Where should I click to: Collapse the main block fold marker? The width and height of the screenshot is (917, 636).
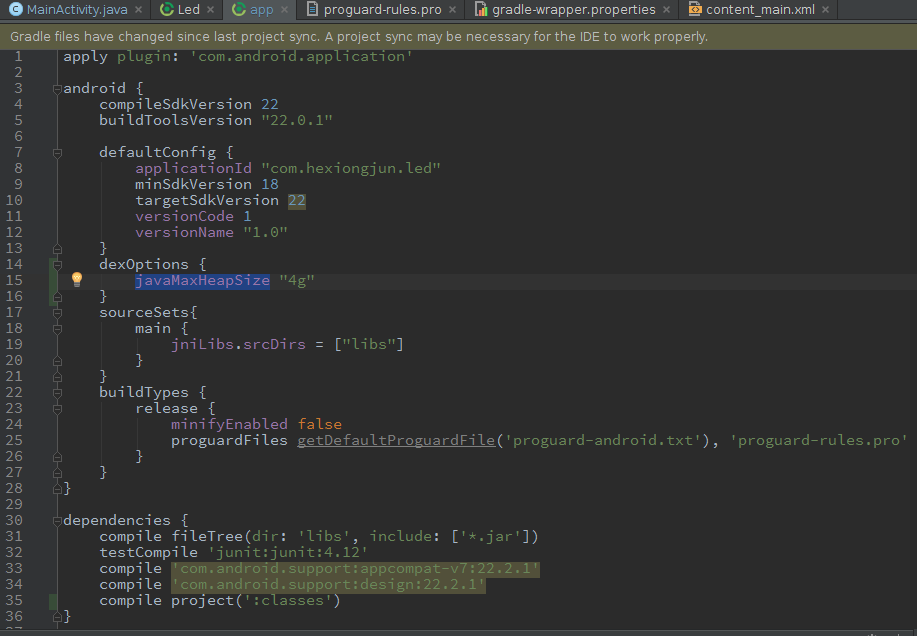(57, 330)
